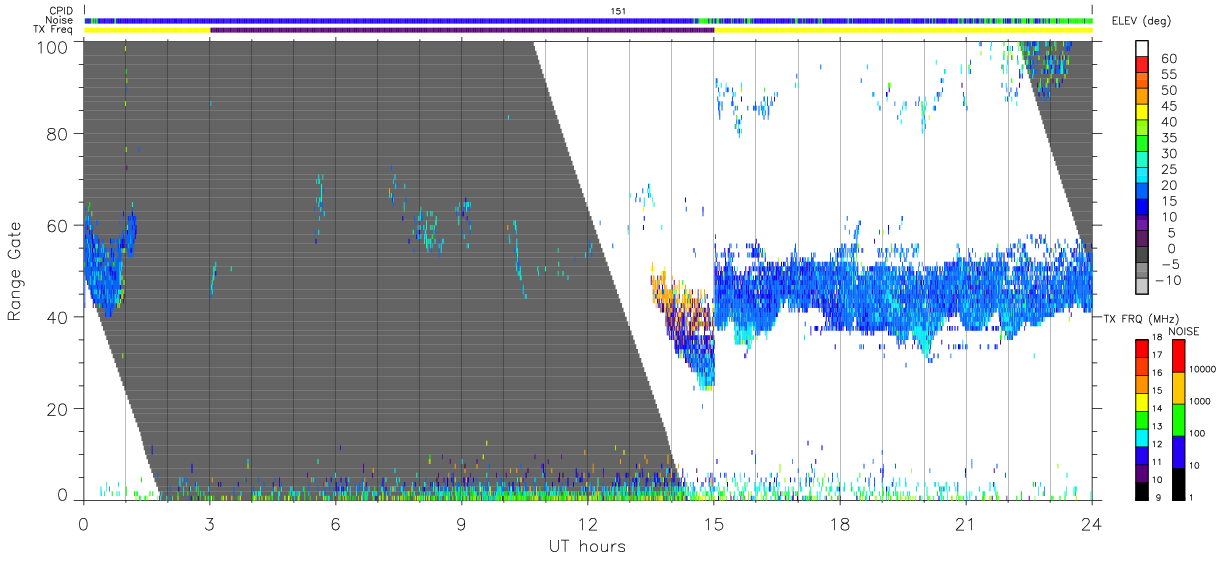Select the '25' label on ELEV colorbar

pyautogui.click(x=1169, y=169)
